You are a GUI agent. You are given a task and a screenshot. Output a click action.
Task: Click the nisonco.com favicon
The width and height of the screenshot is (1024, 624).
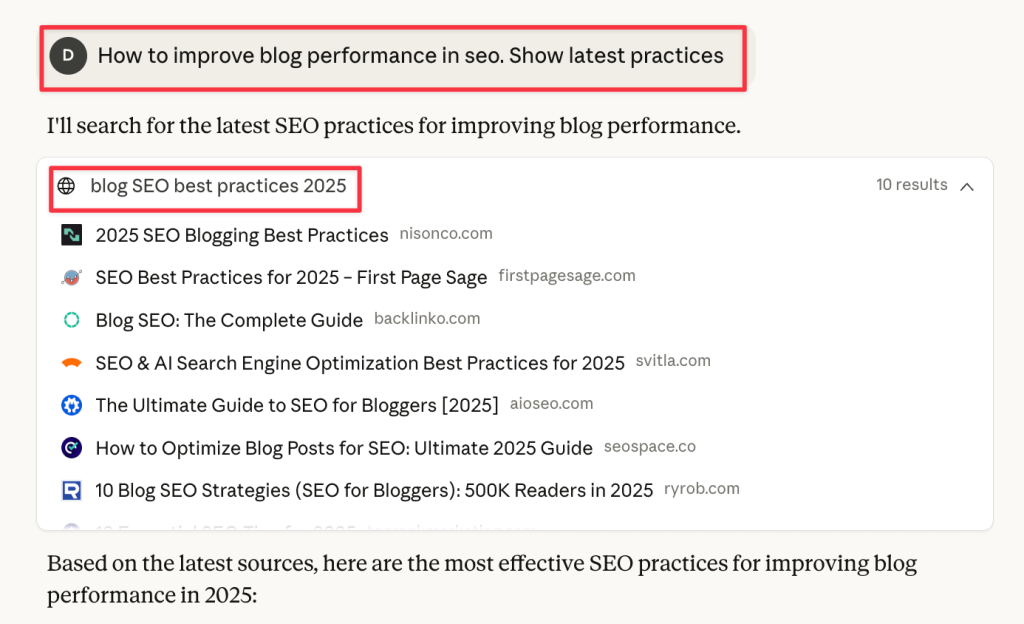click(71, 235)
